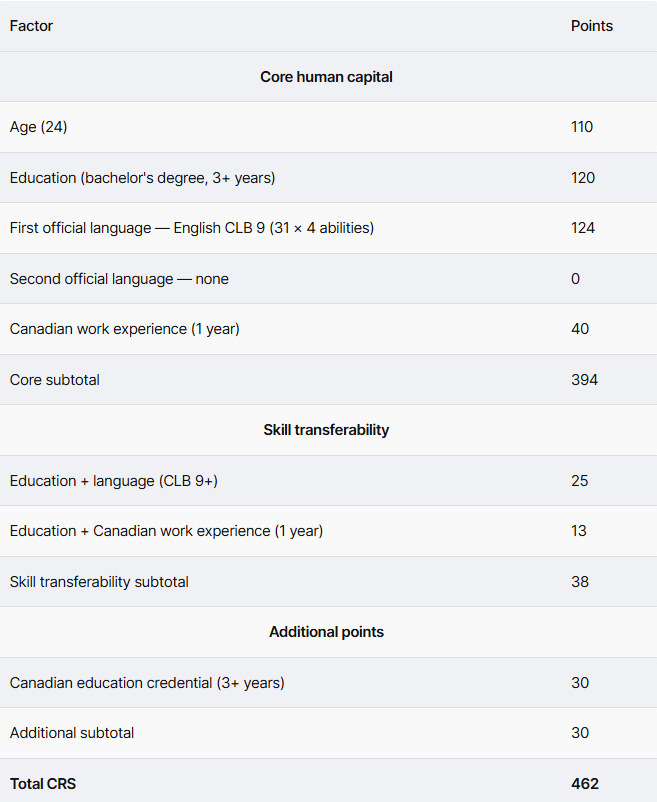The width and height of the screenshot is (657, 802).
Task: Select the Core human capital section heading
Action: (x=326, y=77)
